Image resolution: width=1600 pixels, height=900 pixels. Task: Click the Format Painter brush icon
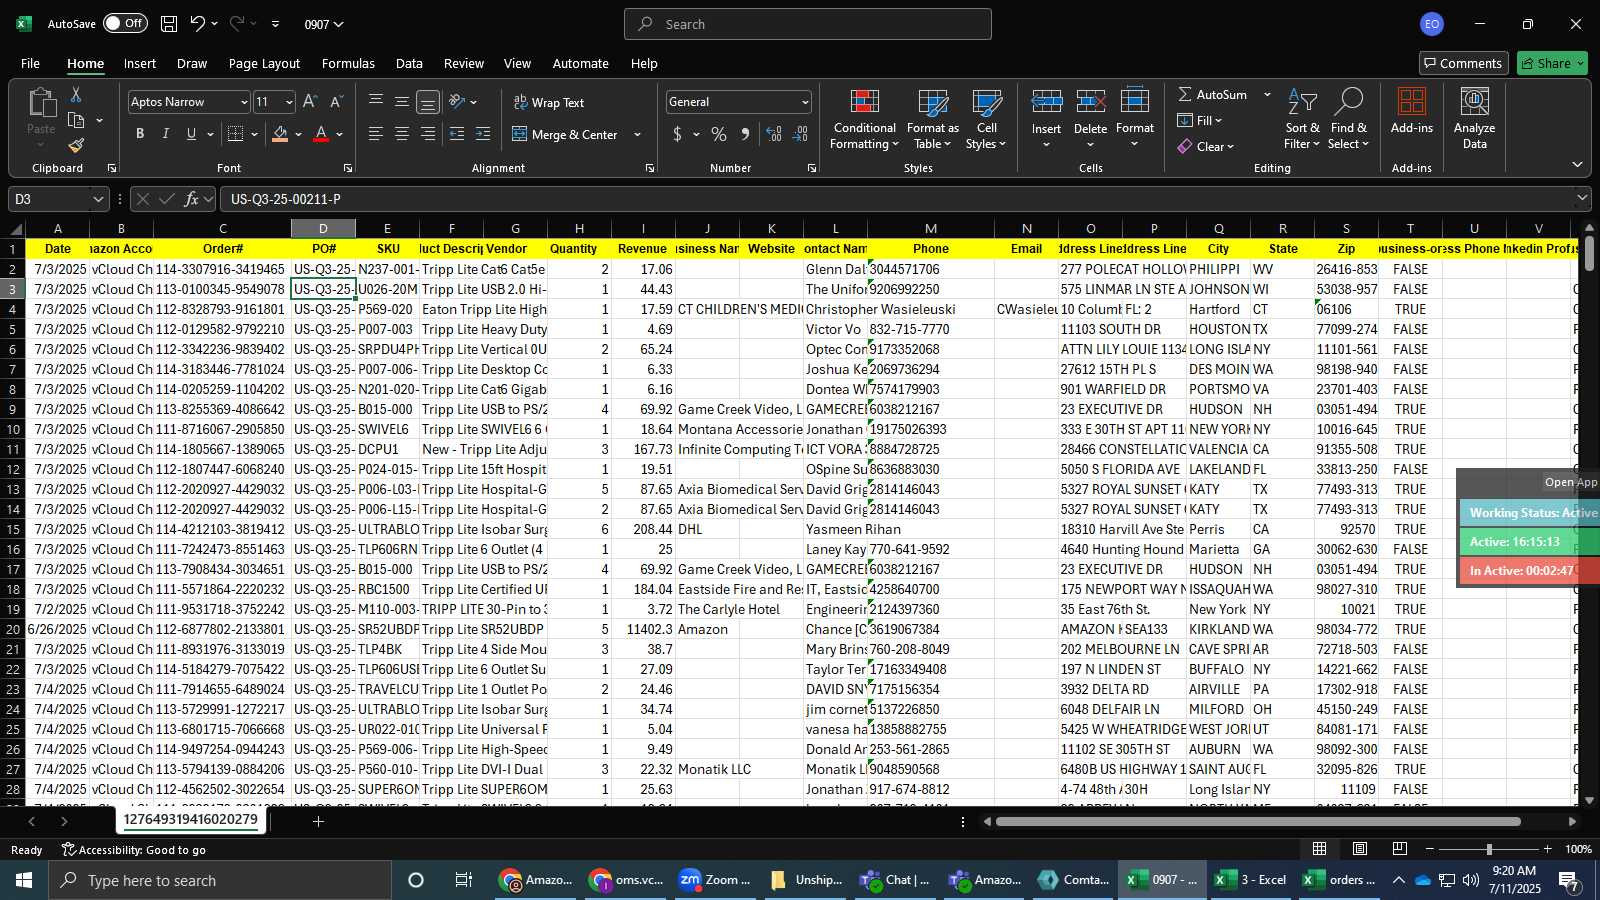[76, 145]
